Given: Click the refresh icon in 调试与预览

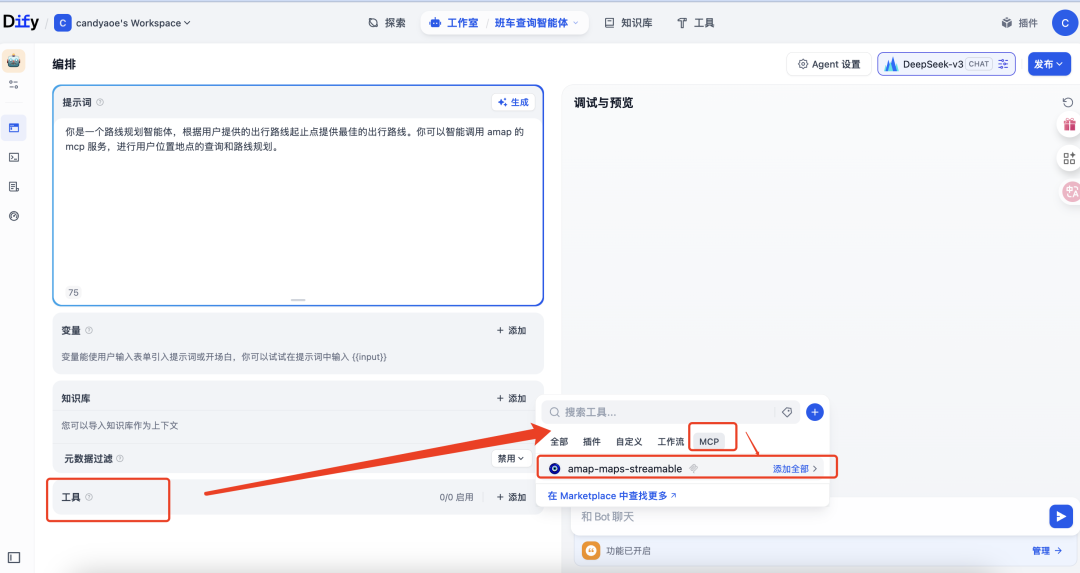Looking at the screenshot, I should (1068, 103).
